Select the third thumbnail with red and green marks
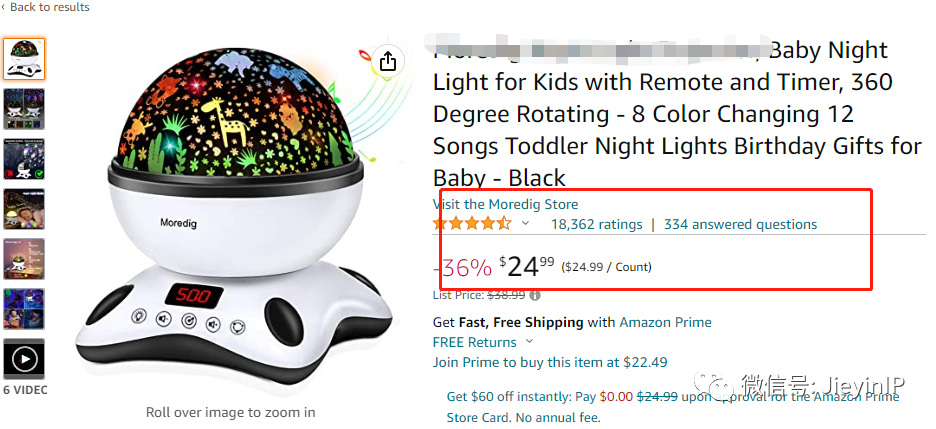Image resolution: width=936 pixels, height=429 pixels. click(24, 159)
